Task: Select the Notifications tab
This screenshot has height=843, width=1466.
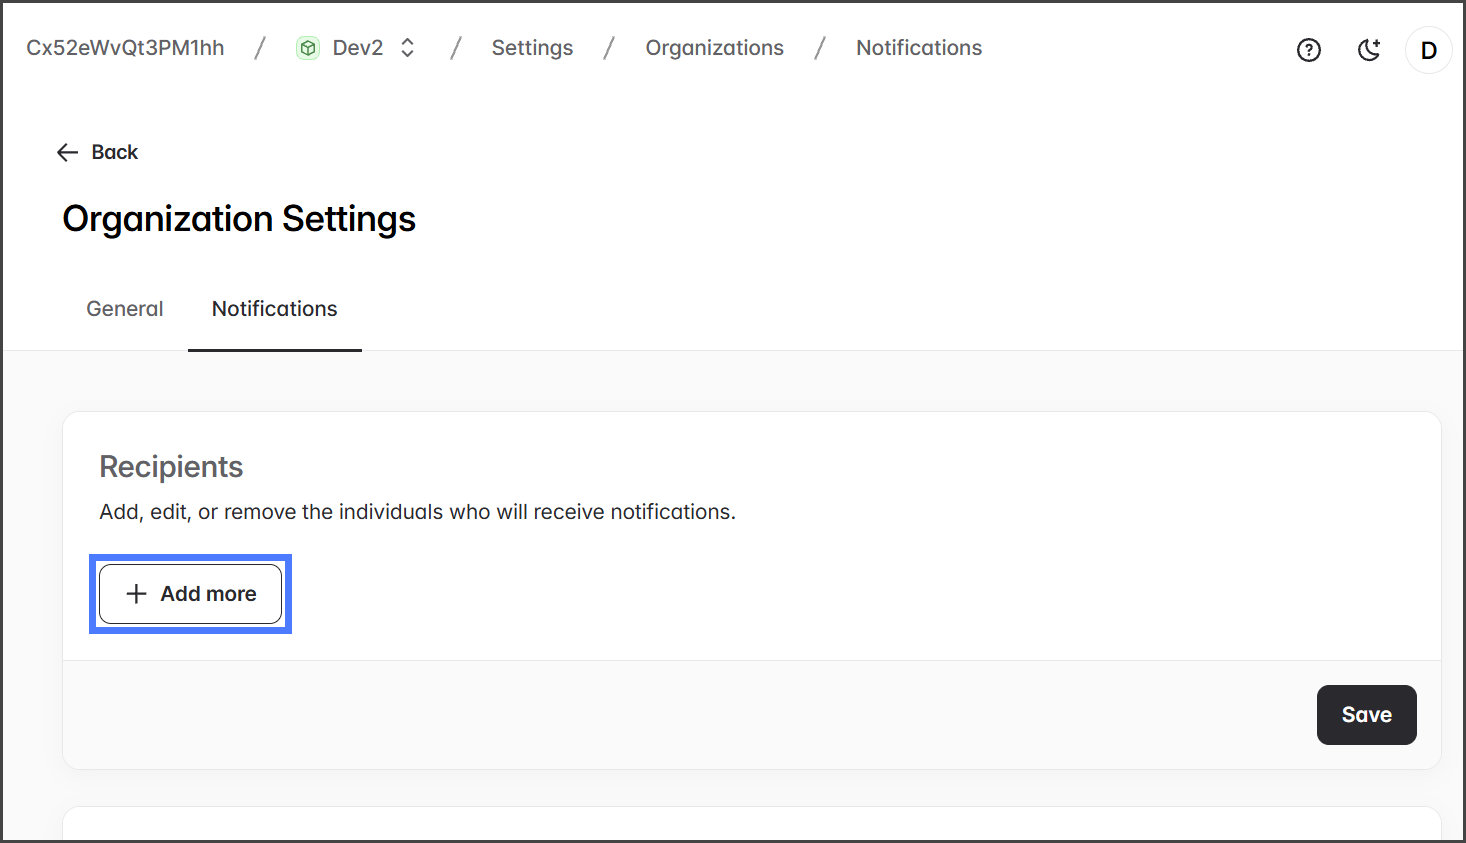Action: pos(274,309)
